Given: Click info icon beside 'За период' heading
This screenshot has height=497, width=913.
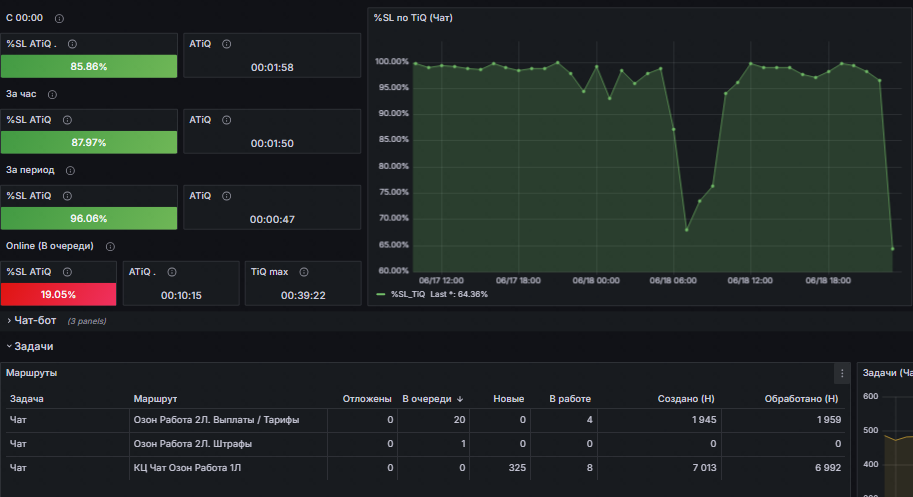Looking at the screenshot, I should [x=70, y=171].
